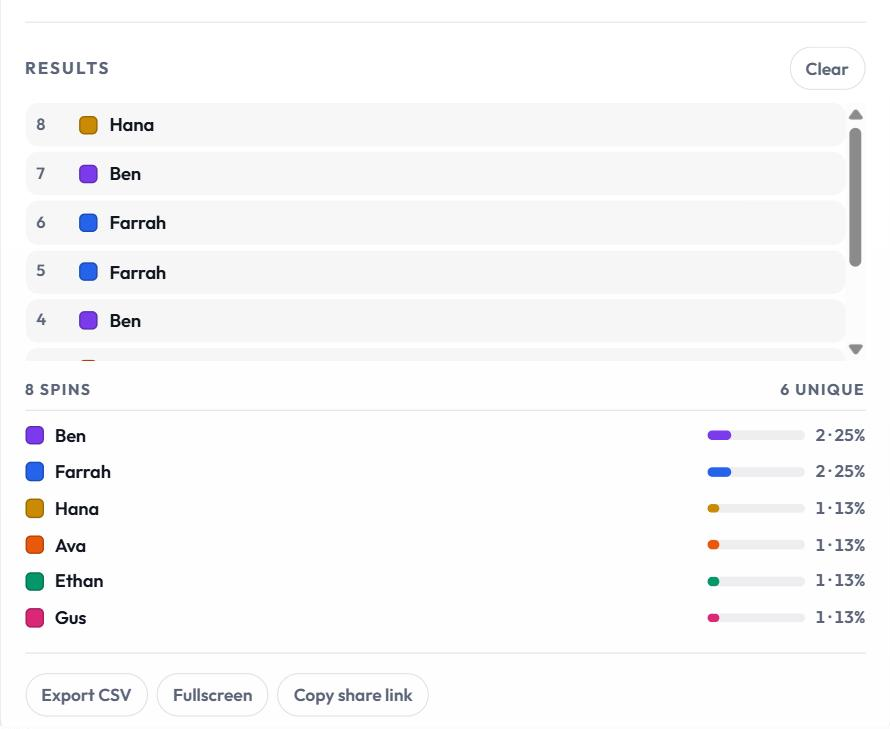Click Farrah's name in the tally
The image size is (890, 729).
[x=83, y=472]
